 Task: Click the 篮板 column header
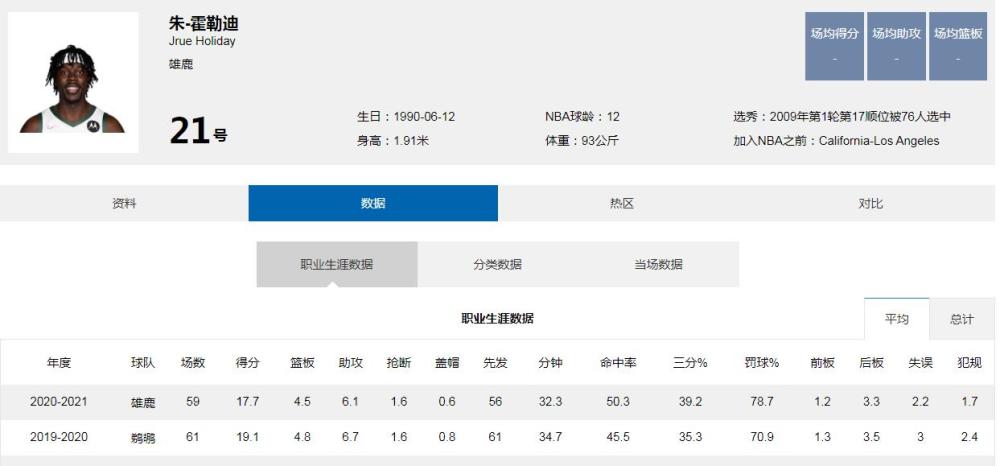point(302,363)
